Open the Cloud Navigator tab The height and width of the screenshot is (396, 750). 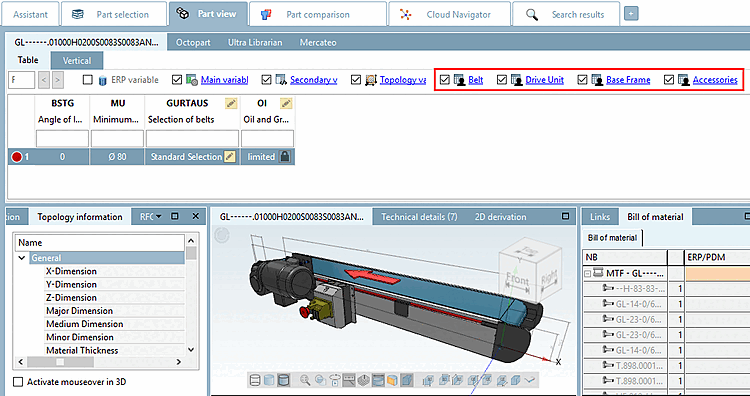tap(450, 14)
